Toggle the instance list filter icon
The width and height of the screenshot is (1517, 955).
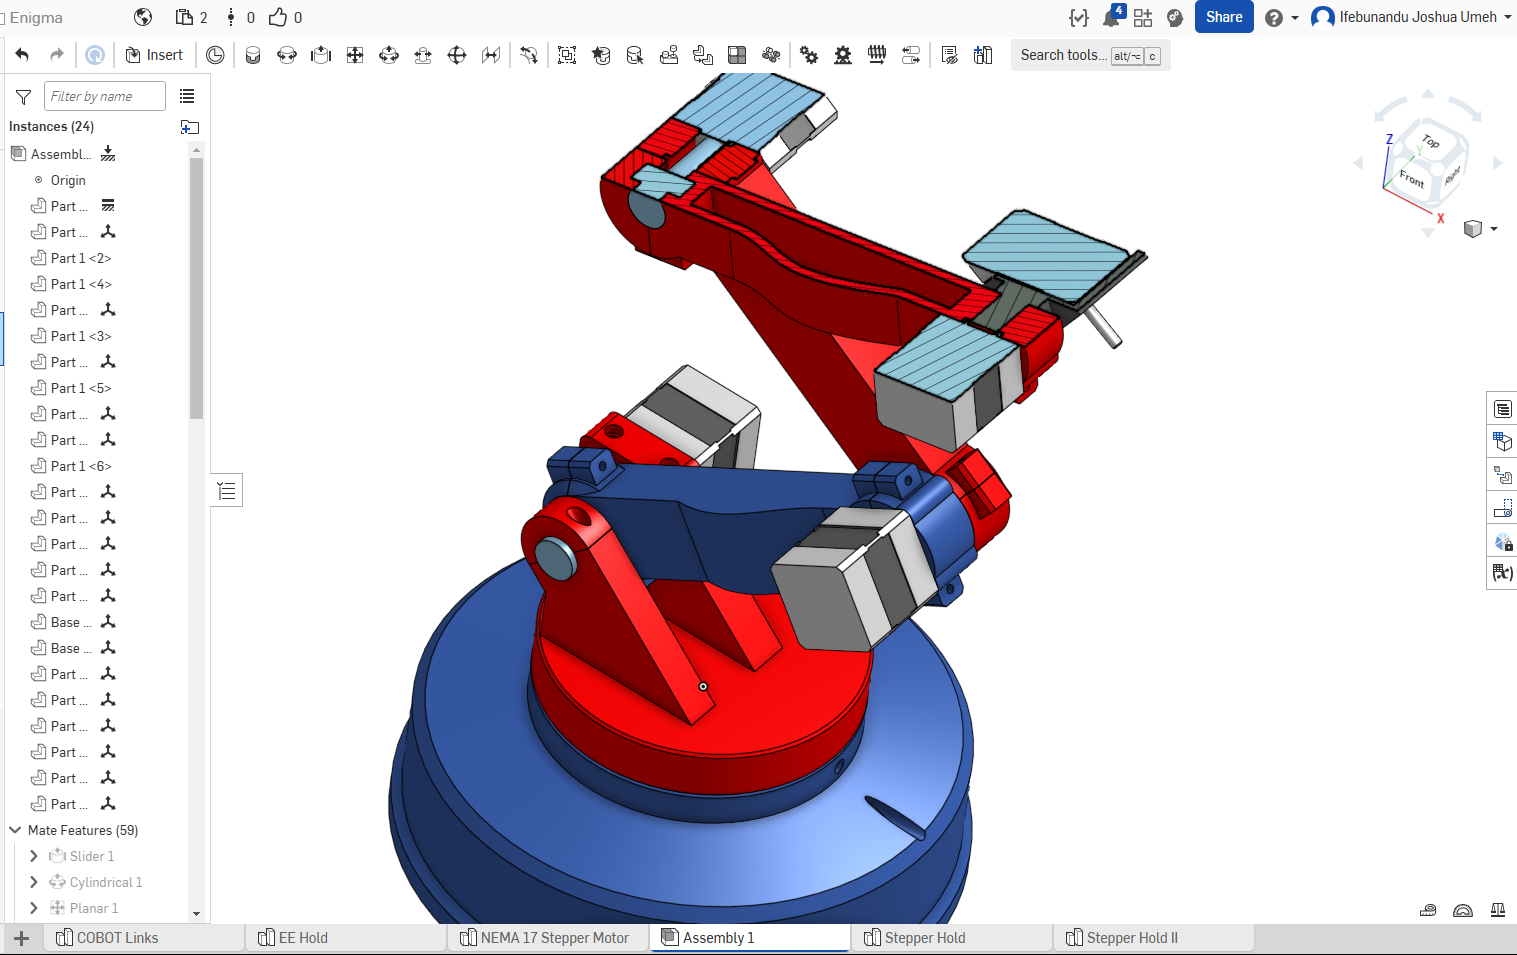23,97
